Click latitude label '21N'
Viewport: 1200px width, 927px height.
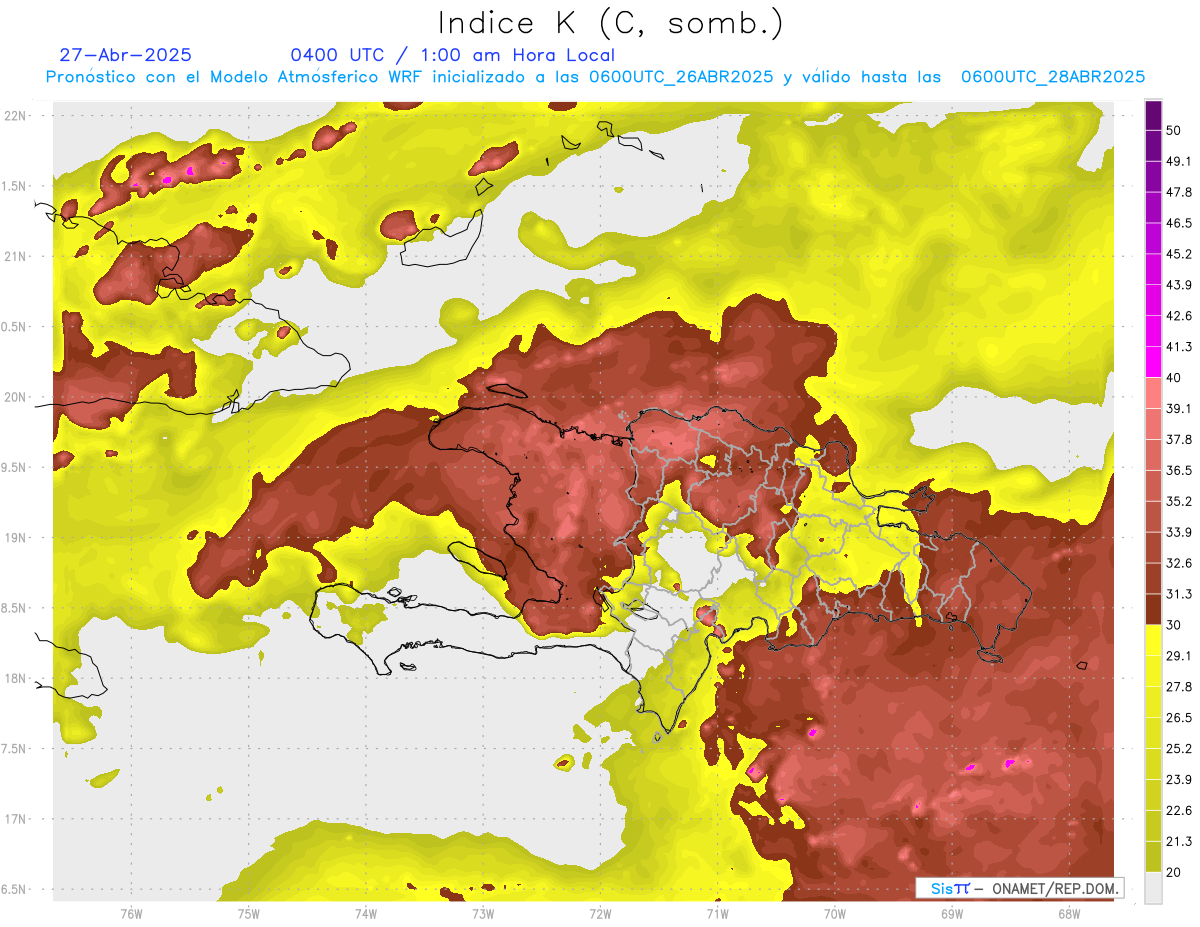click(x=16, y=257)
